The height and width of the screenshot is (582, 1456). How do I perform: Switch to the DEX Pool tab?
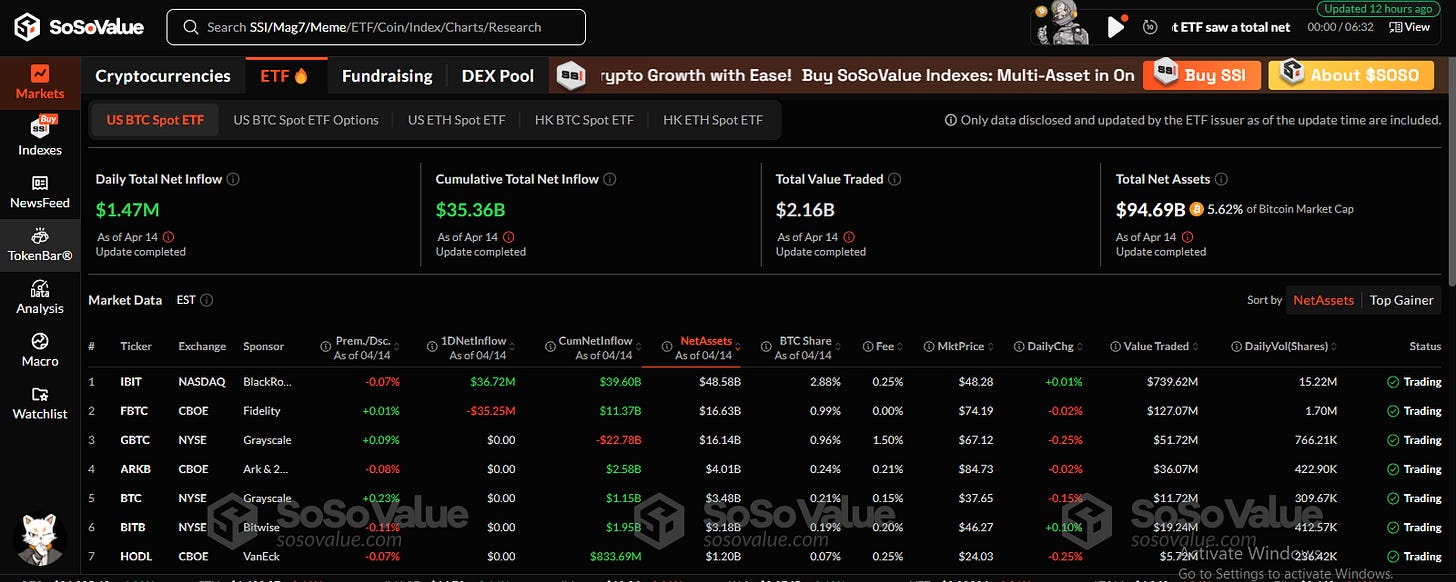tap(498, 75)
